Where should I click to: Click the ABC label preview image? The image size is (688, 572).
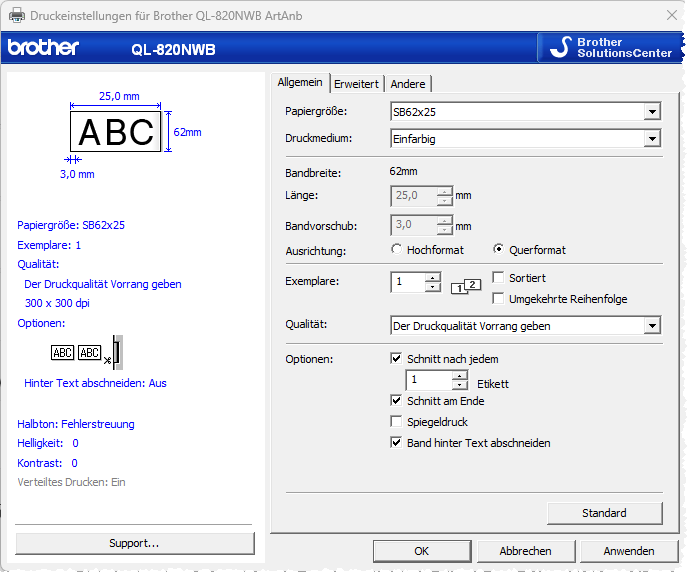(115, 131)
